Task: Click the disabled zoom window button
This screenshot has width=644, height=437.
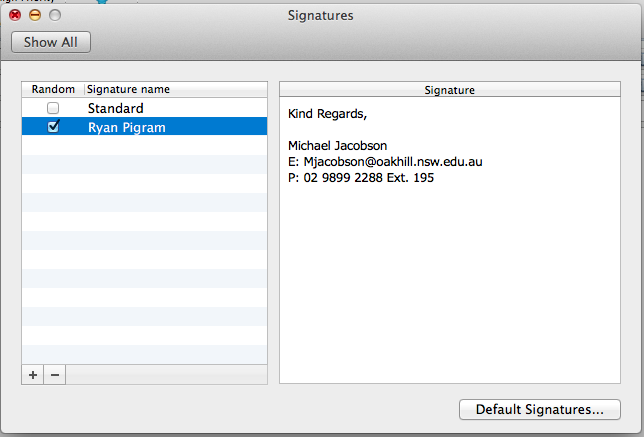Action: click(55, 15)
